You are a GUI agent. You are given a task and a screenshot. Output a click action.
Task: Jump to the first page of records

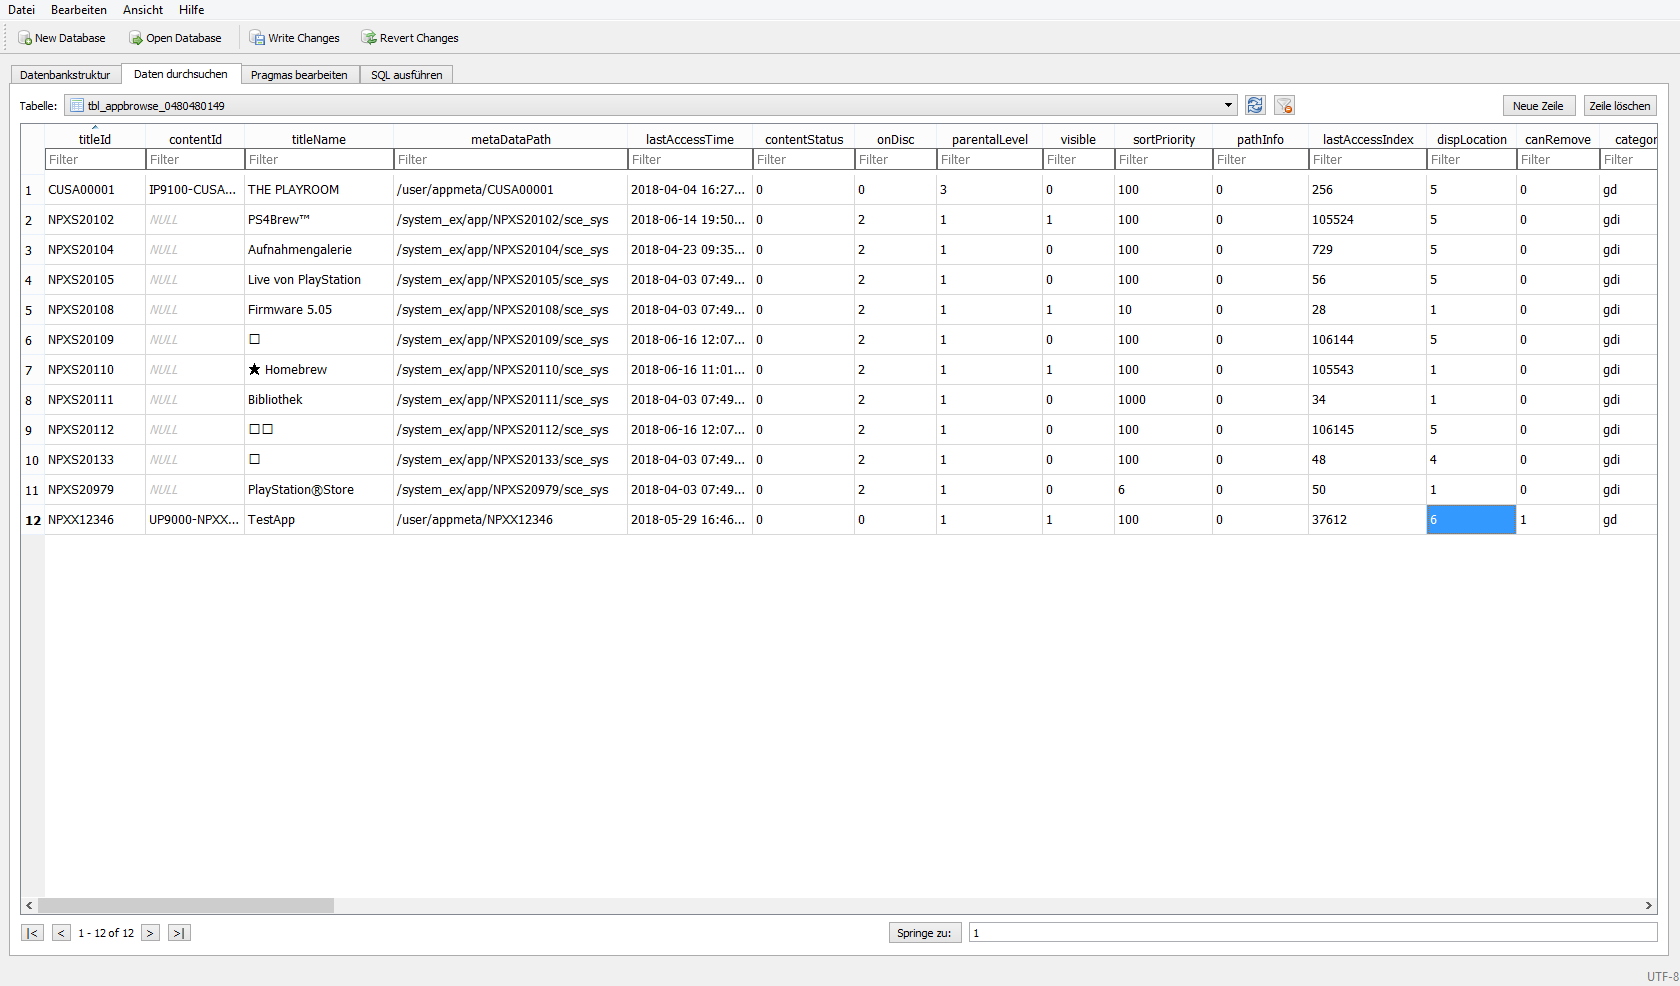[32, 933]
